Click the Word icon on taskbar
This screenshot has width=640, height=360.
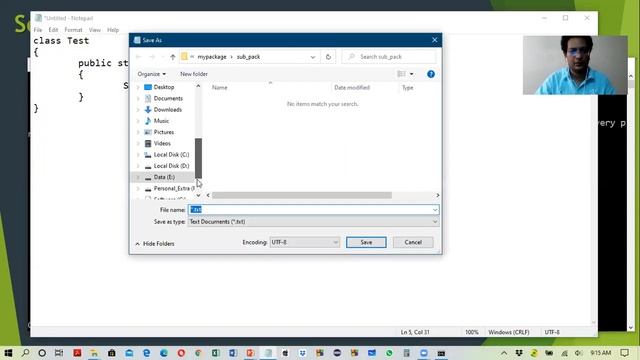tap(233, 353)
